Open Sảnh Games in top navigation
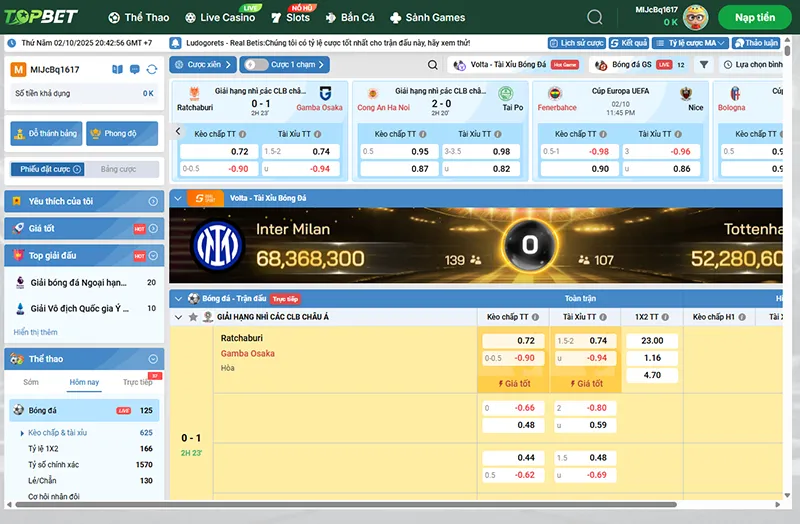 428,17
